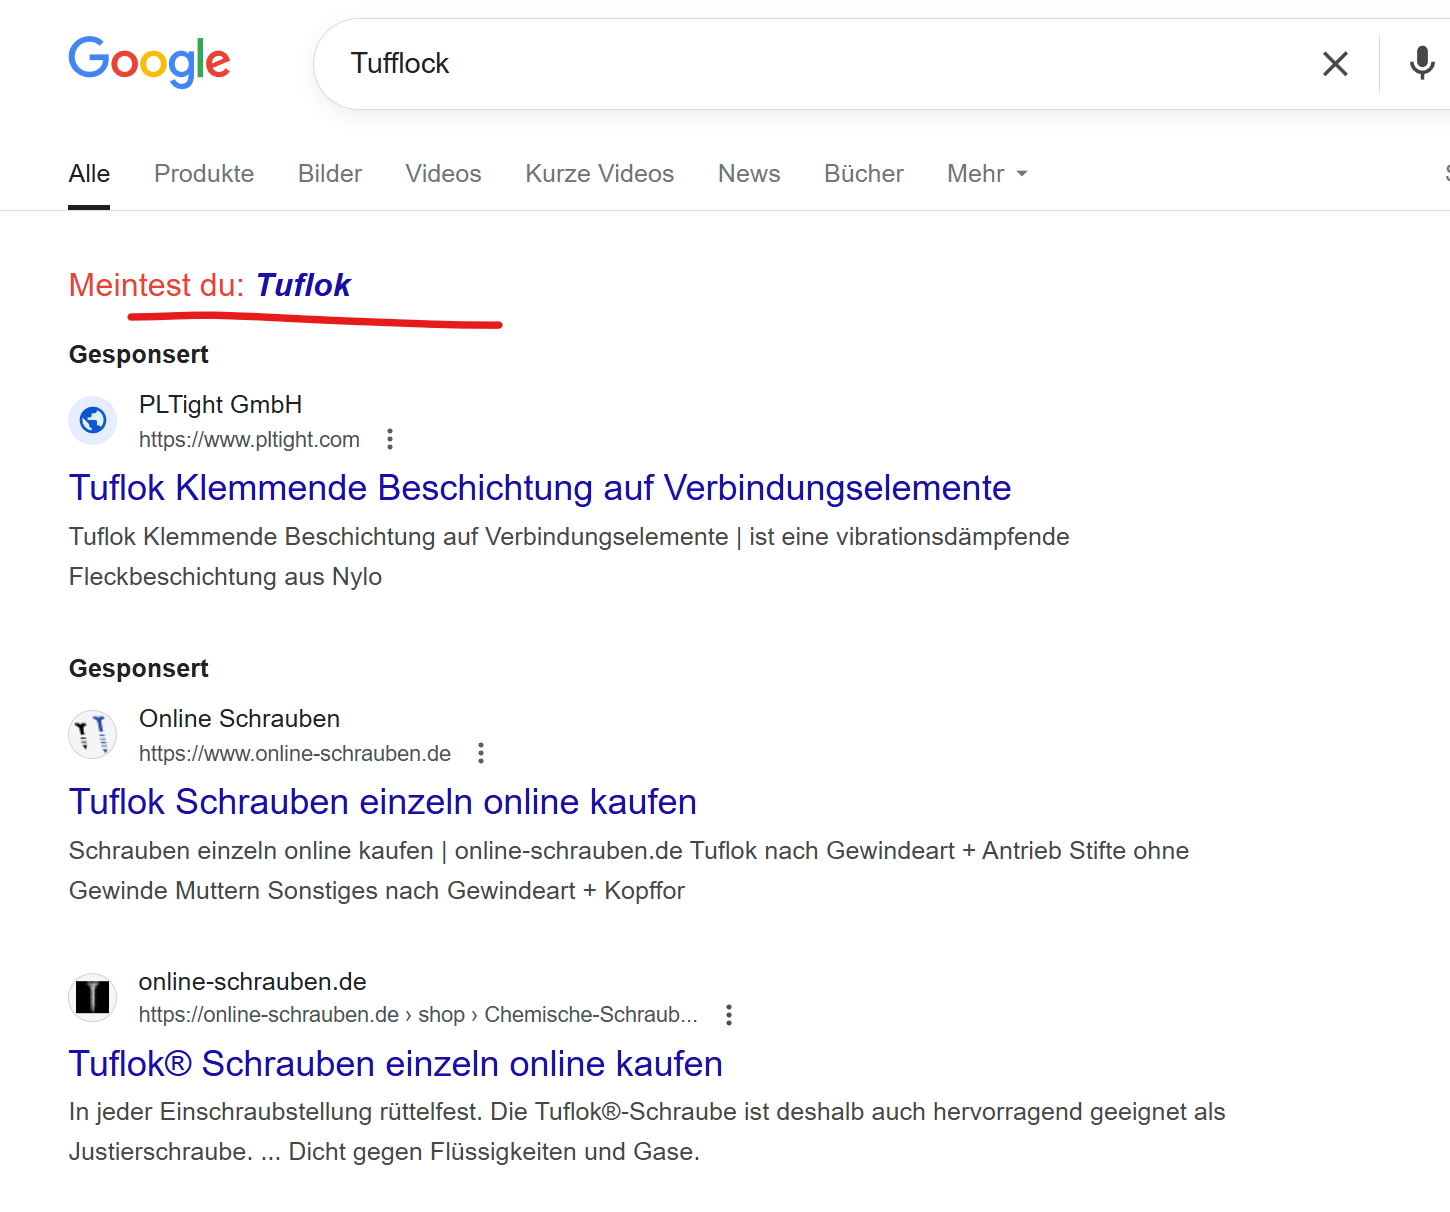Open three-dot menu for PLTight ad
Screen dimensions: 1450x1212
point(390,439)
